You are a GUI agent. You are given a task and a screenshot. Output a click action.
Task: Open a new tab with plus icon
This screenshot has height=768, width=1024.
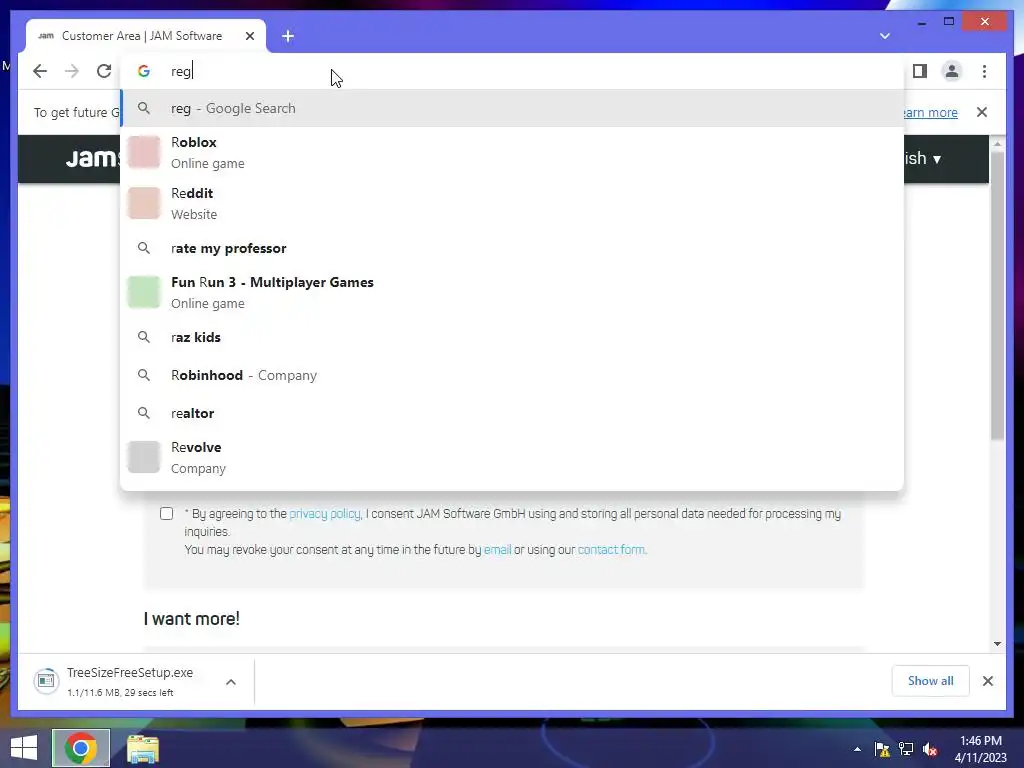click(288, 36)
